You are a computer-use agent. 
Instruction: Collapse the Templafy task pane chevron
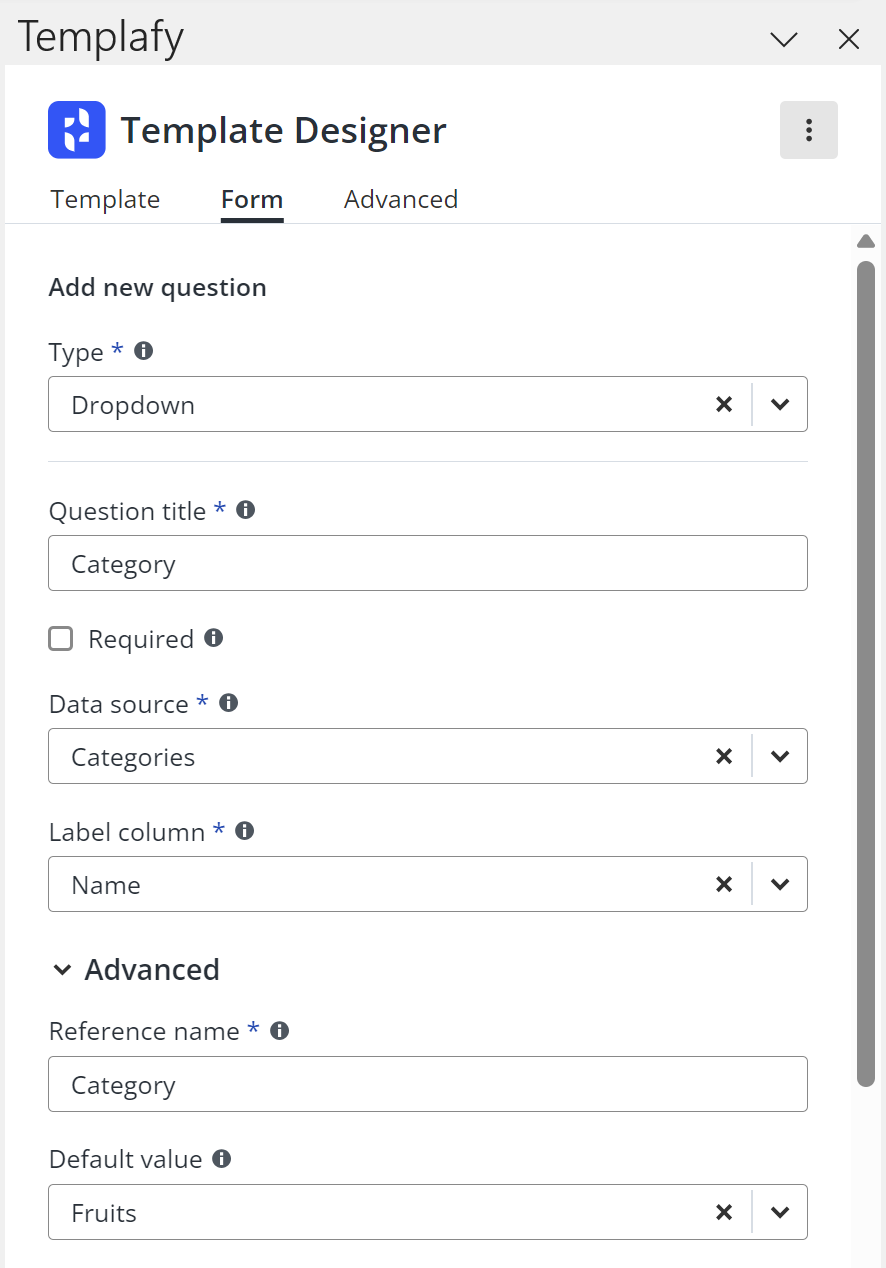tap(784, 39)
